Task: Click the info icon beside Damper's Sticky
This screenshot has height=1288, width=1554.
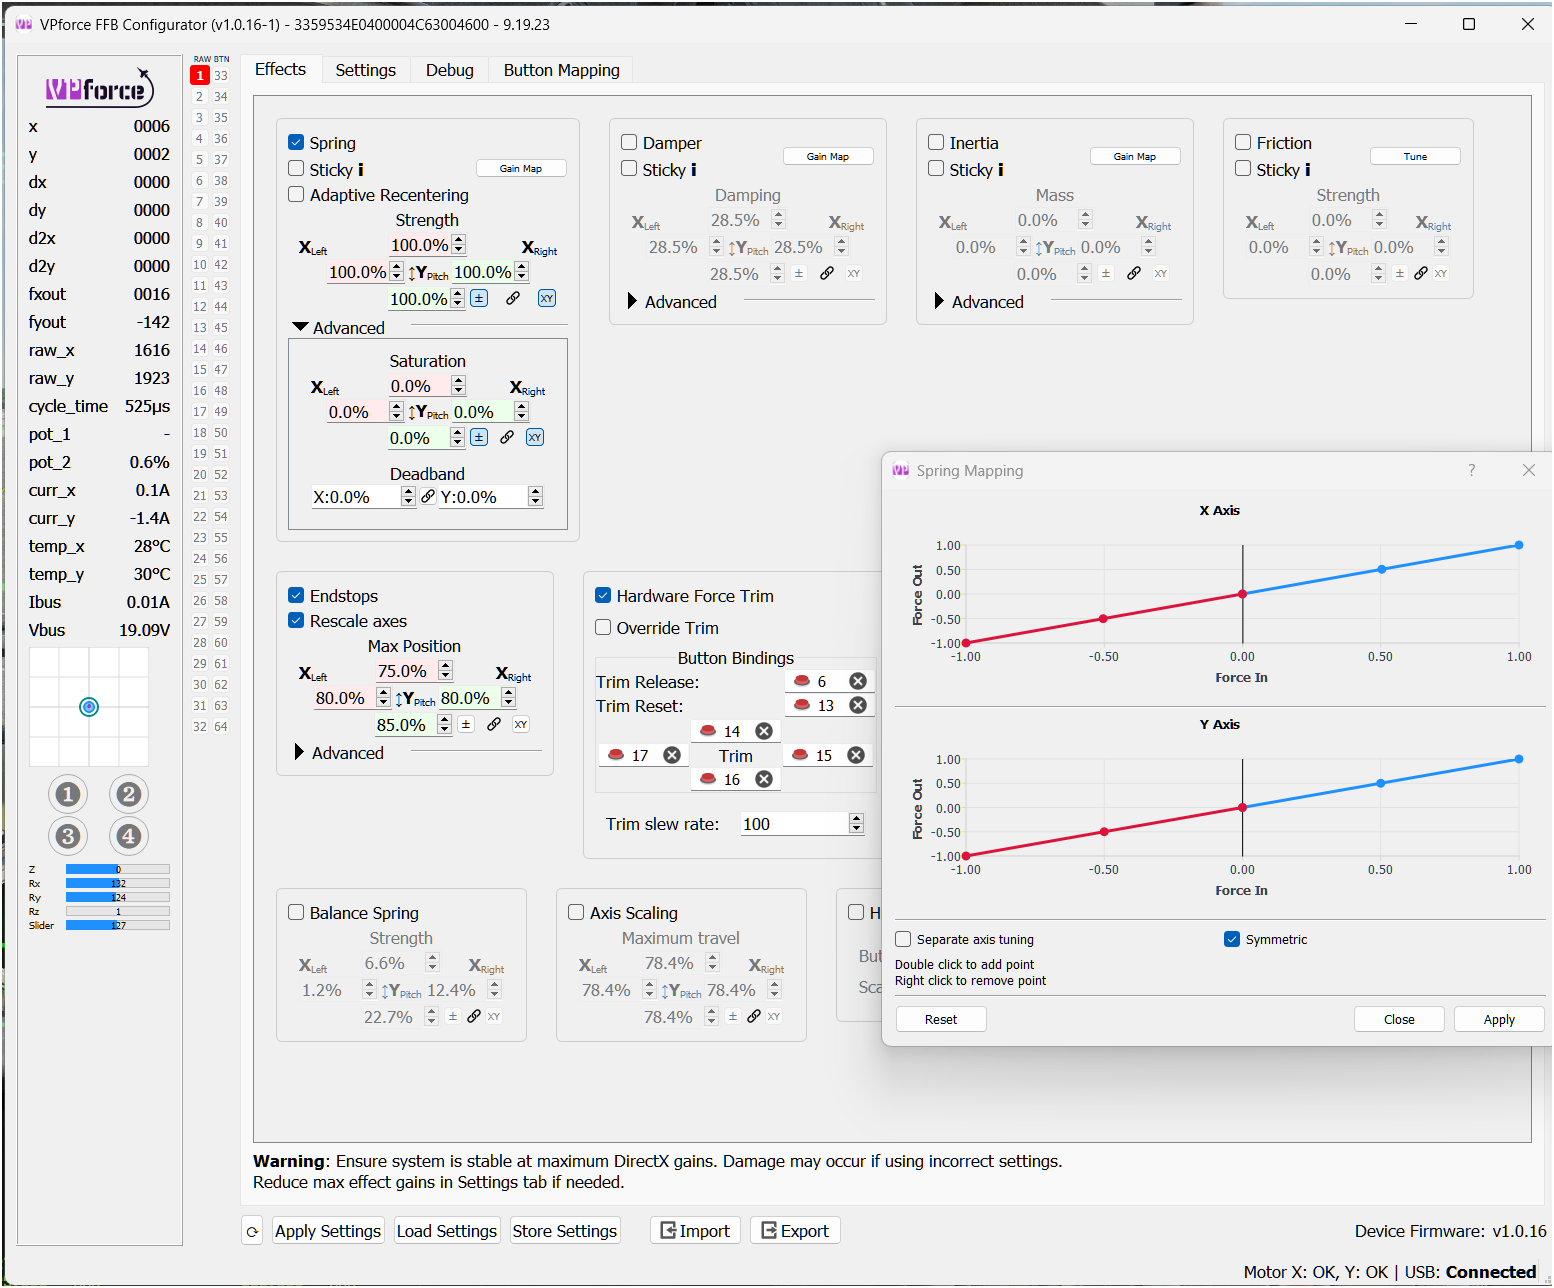Action: (x=694, y=170)
